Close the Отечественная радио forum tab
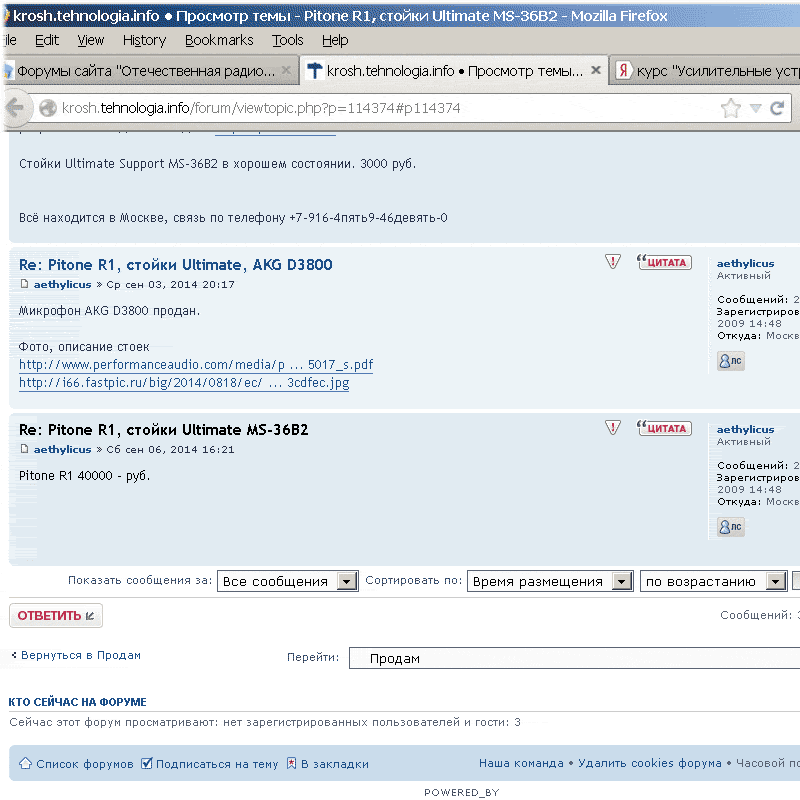Screen dimensions: 800x800 click(287, 70)
